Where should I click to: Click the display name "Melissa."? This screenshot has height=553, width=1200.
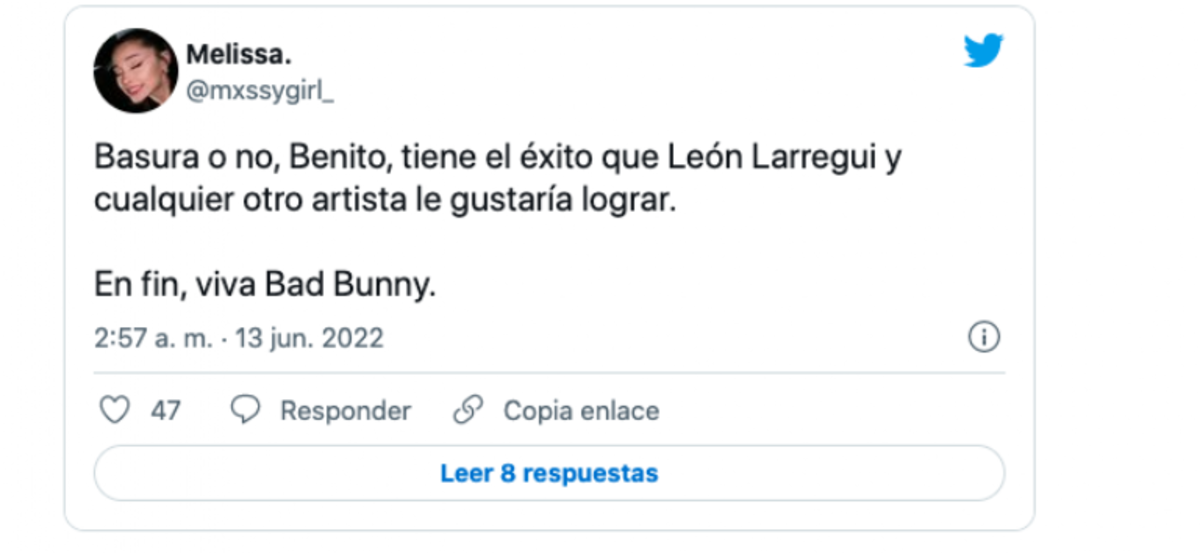238,55
